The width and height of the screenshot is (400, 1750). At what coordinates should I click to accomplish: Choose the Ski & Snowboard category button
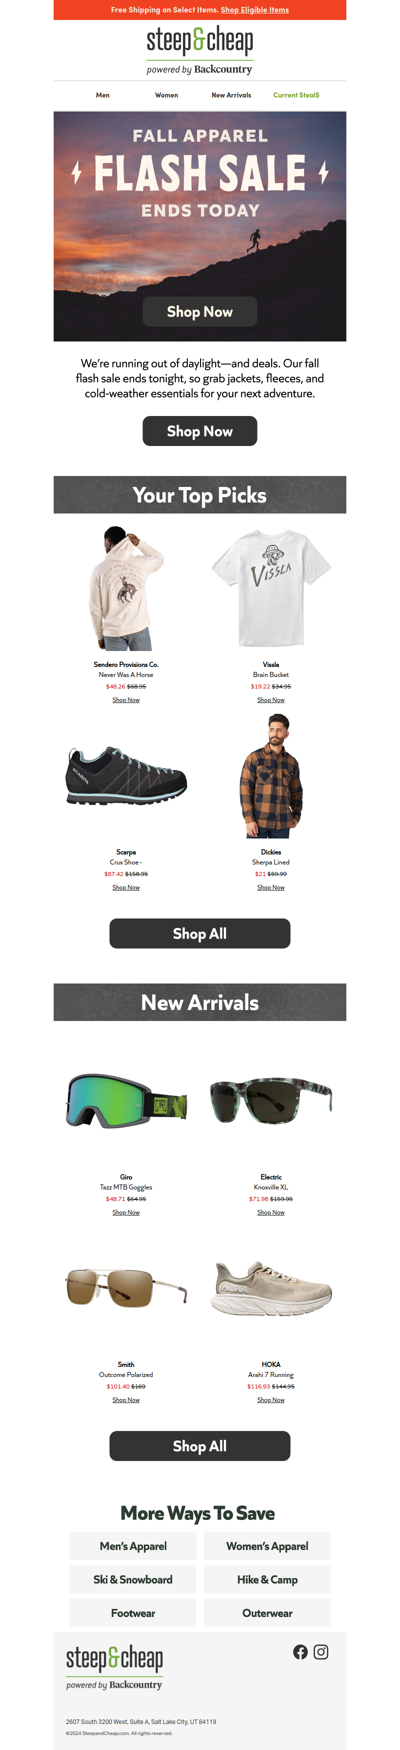tap(133, 1580)
